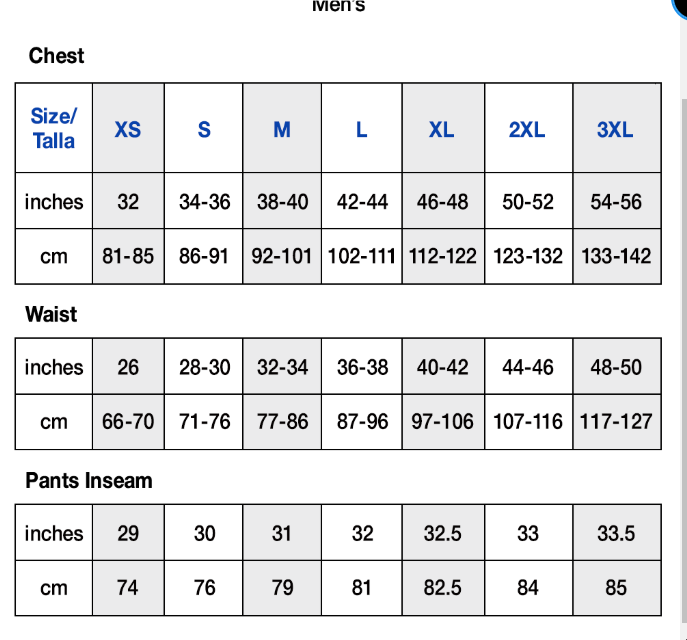Click the XS size column header
The image size is (687, 640).
pyautogui.click(x=128, y=129)
